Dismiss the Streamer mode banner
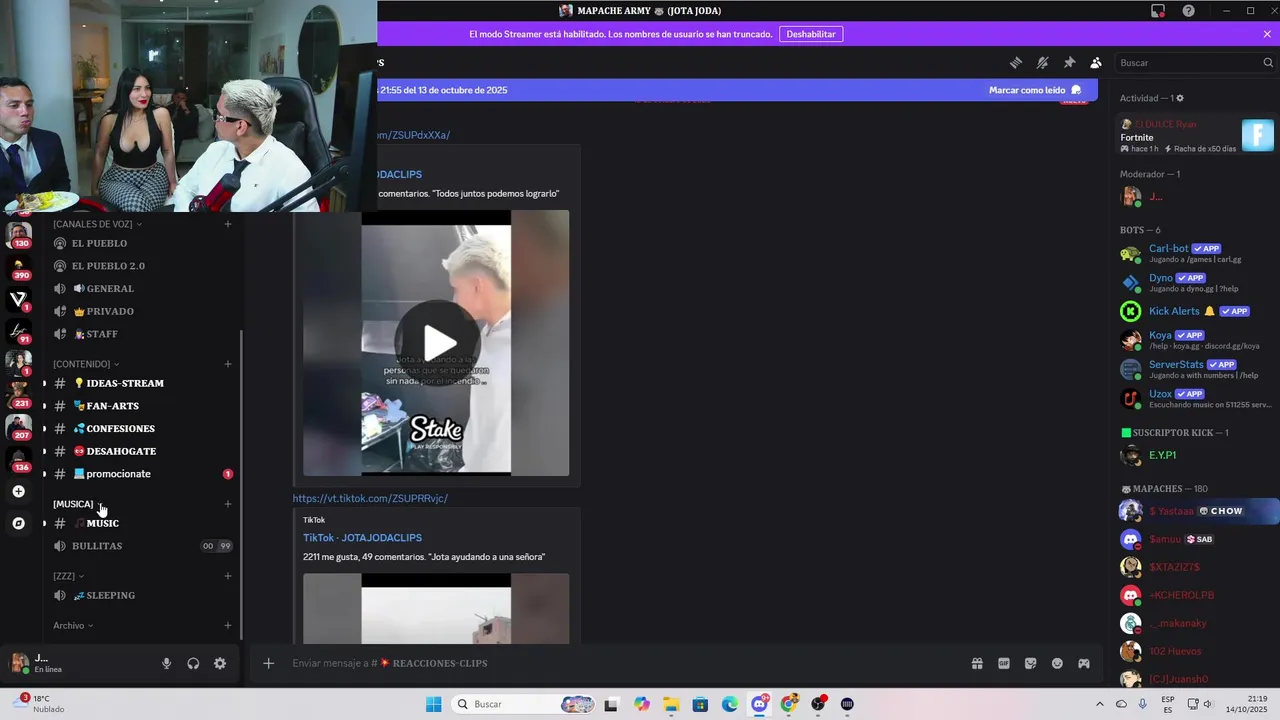 click(1267, 34)
